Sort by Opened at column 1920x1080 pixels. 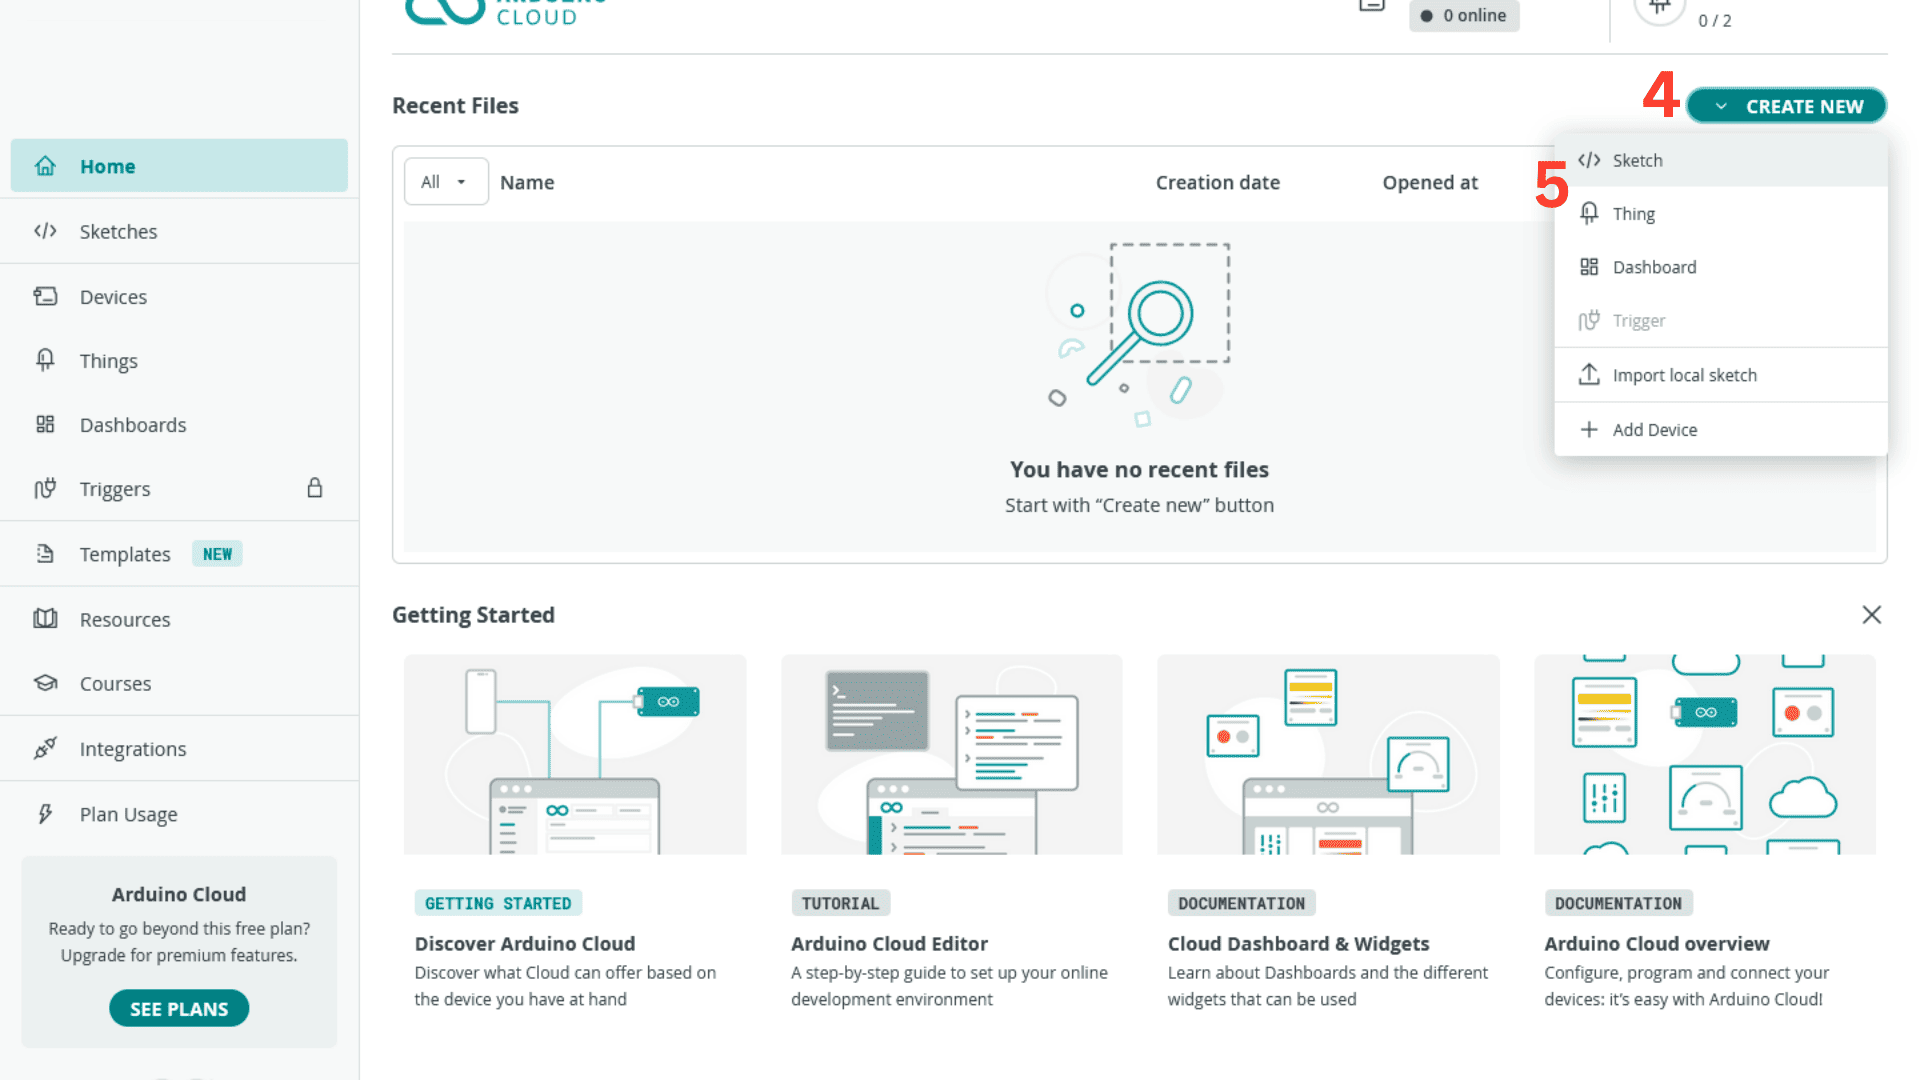point(1430,182)
